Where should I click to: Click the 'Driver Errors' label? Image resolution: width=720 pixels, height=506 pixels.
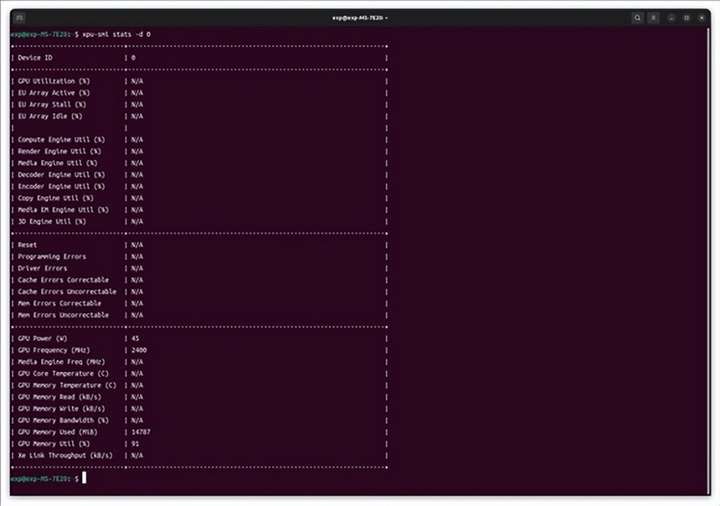(x=42, y=269)
